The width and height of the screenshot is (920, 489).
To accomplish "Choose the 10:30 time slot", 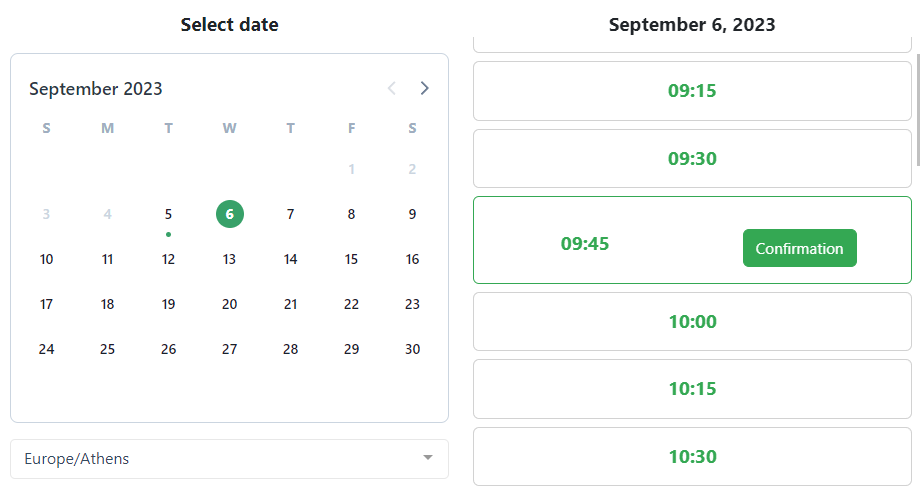I will [692, 457].
